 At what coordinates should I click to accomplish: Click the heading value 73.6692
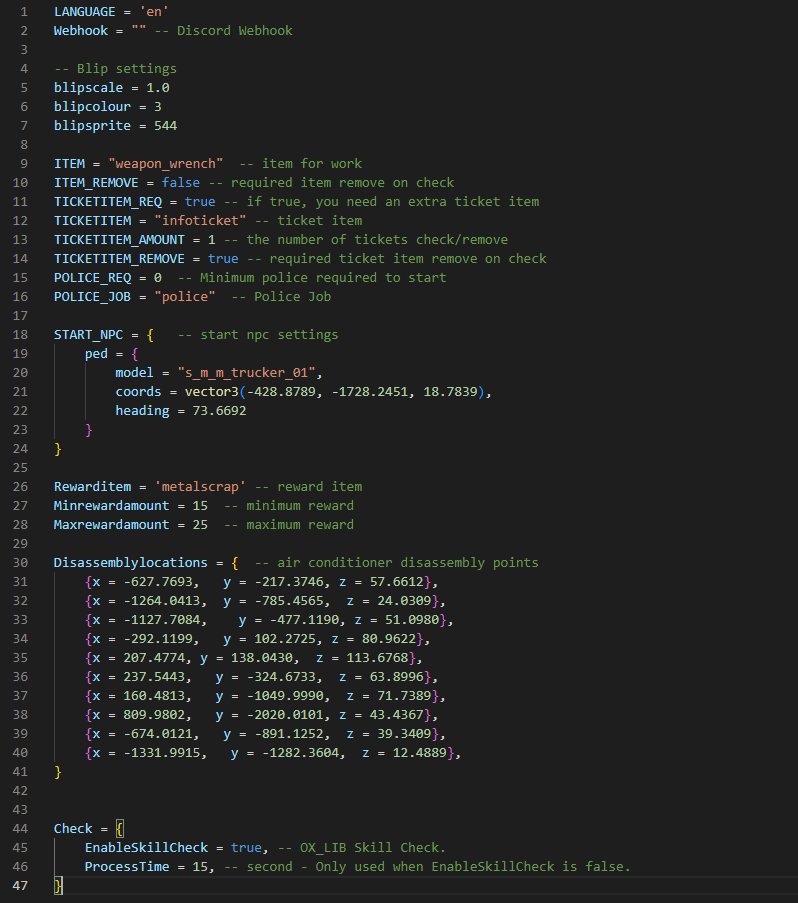[219, 411]
